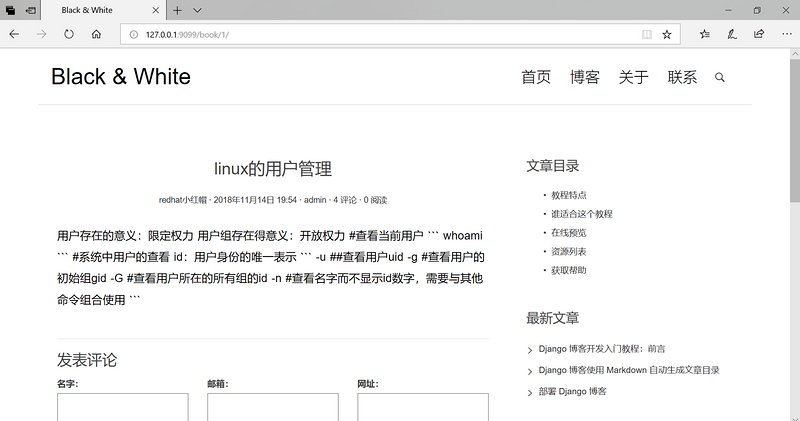800x421 pixels.
Task: Click the 发表评论 heading
Action: (x=87, y=360)
